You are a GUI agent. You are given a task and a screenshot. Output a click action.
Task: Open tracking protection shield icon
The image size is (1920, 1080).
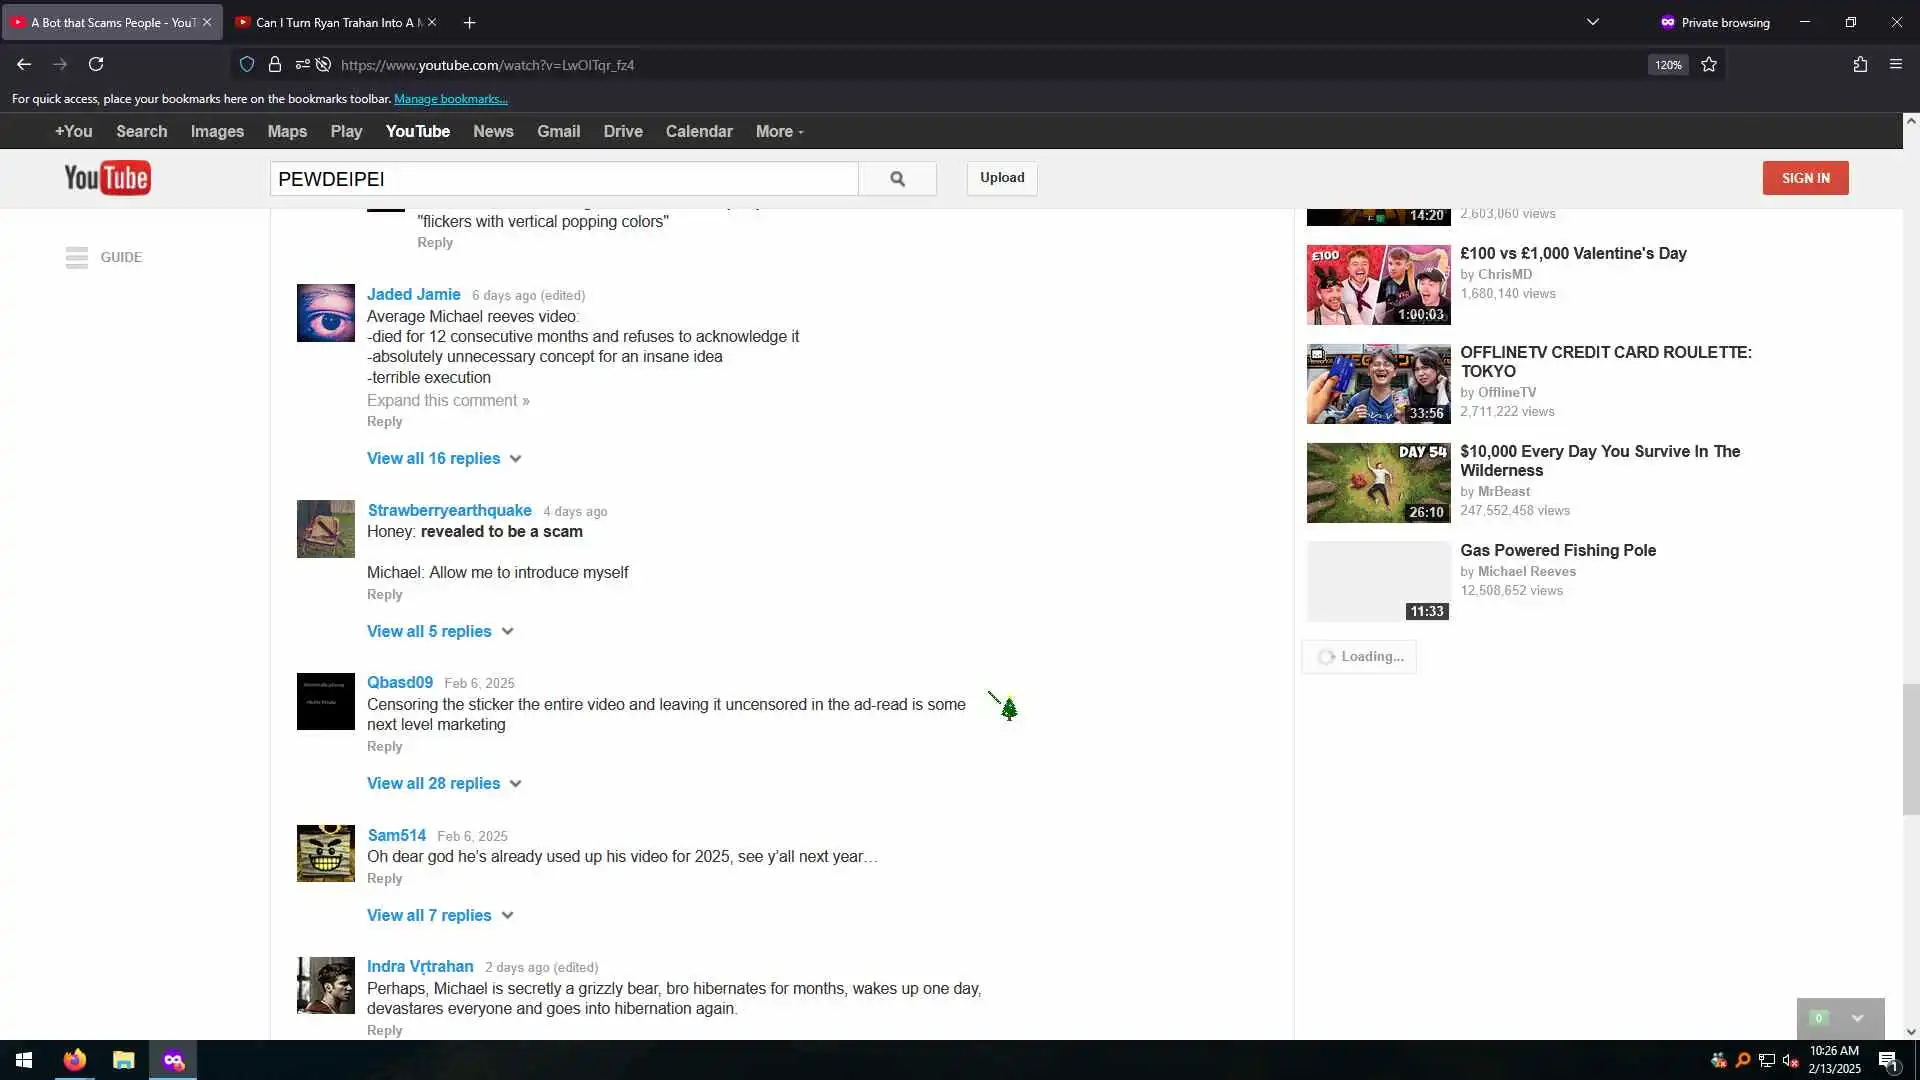coord(247,65)
